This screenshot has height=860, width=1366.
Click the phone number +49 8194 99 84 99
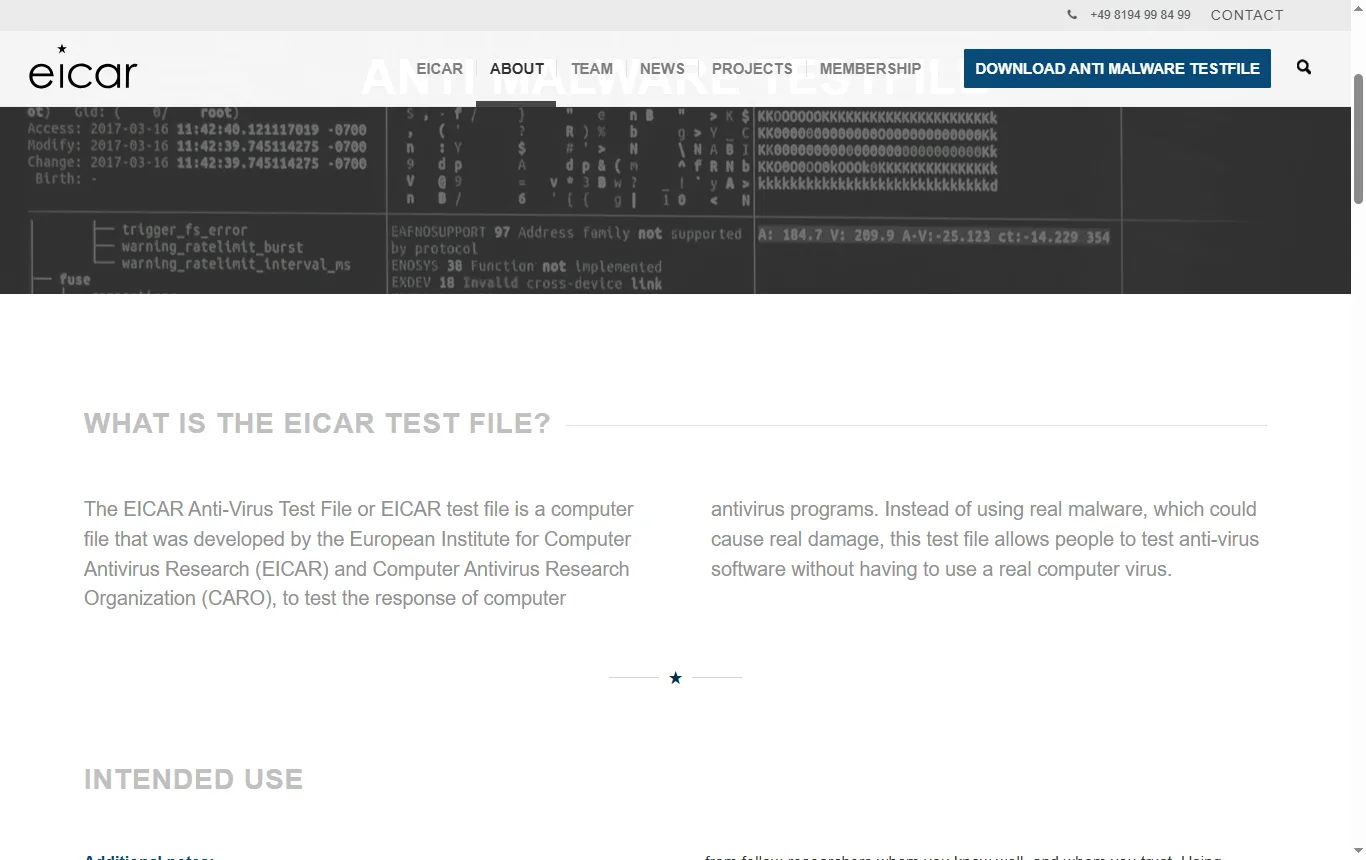pyautogui.click(x=1140, y=15)
